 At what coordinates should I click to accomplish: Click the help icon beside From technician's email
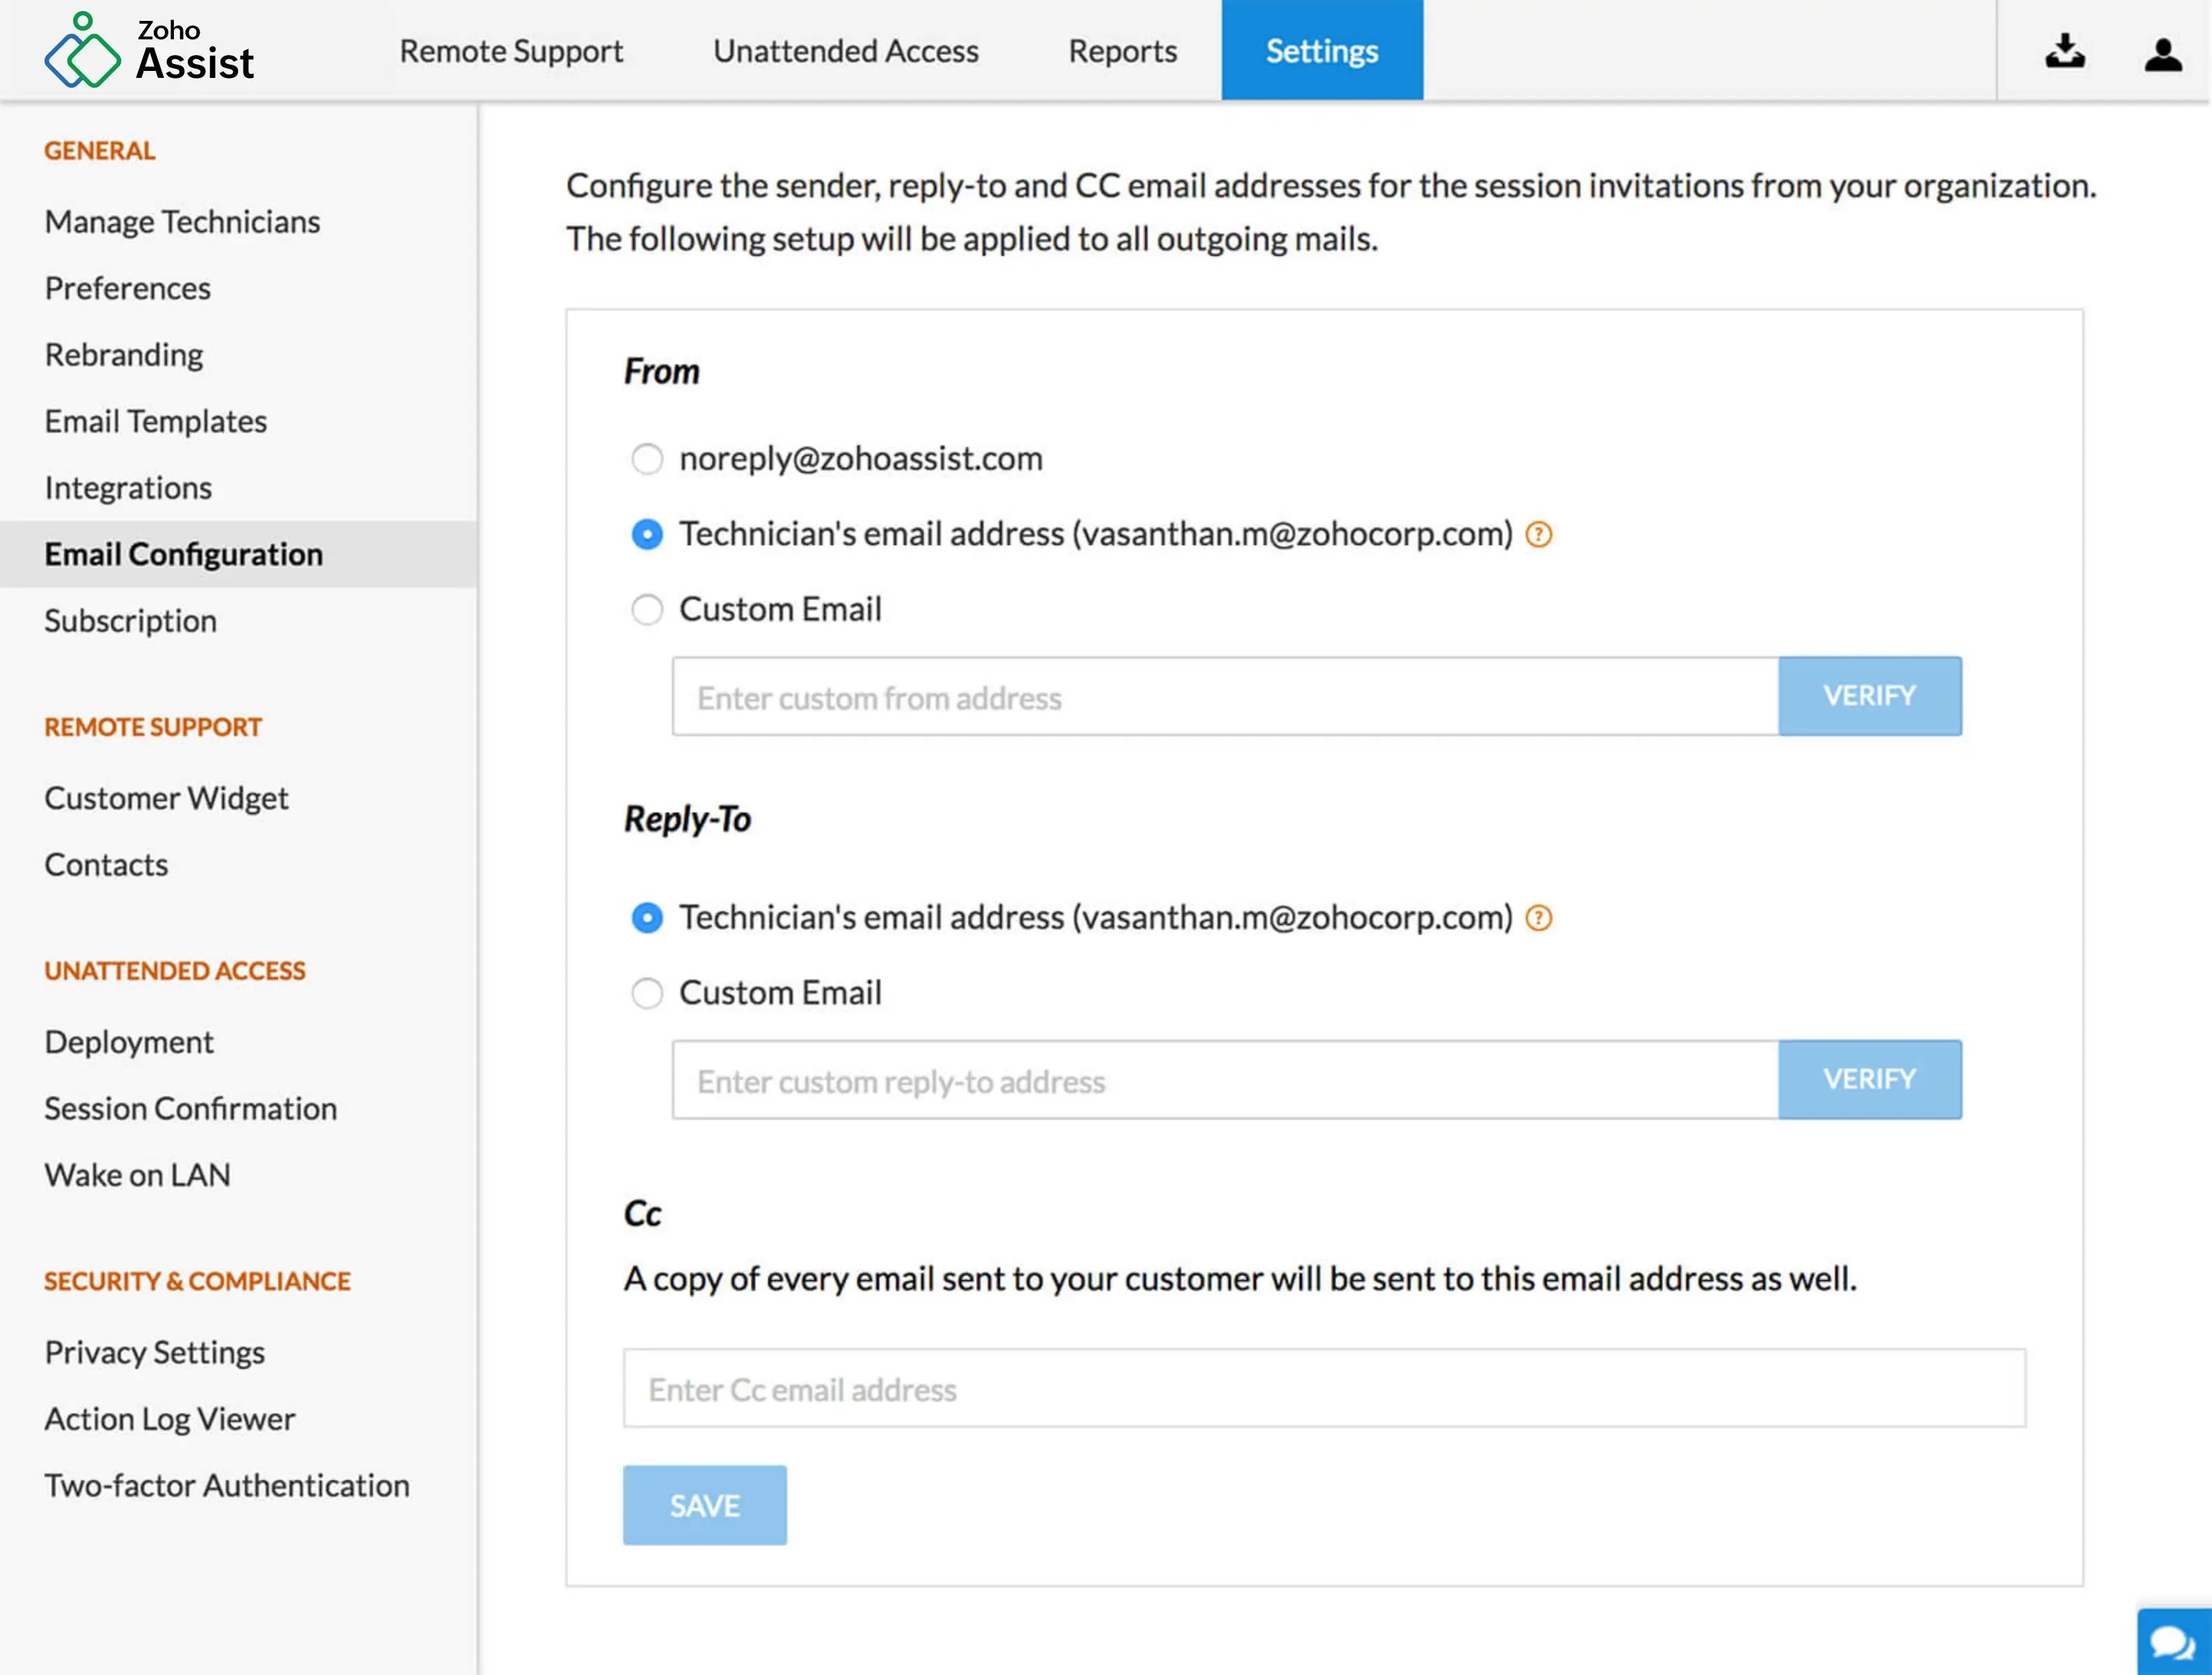coord(1539,535)
